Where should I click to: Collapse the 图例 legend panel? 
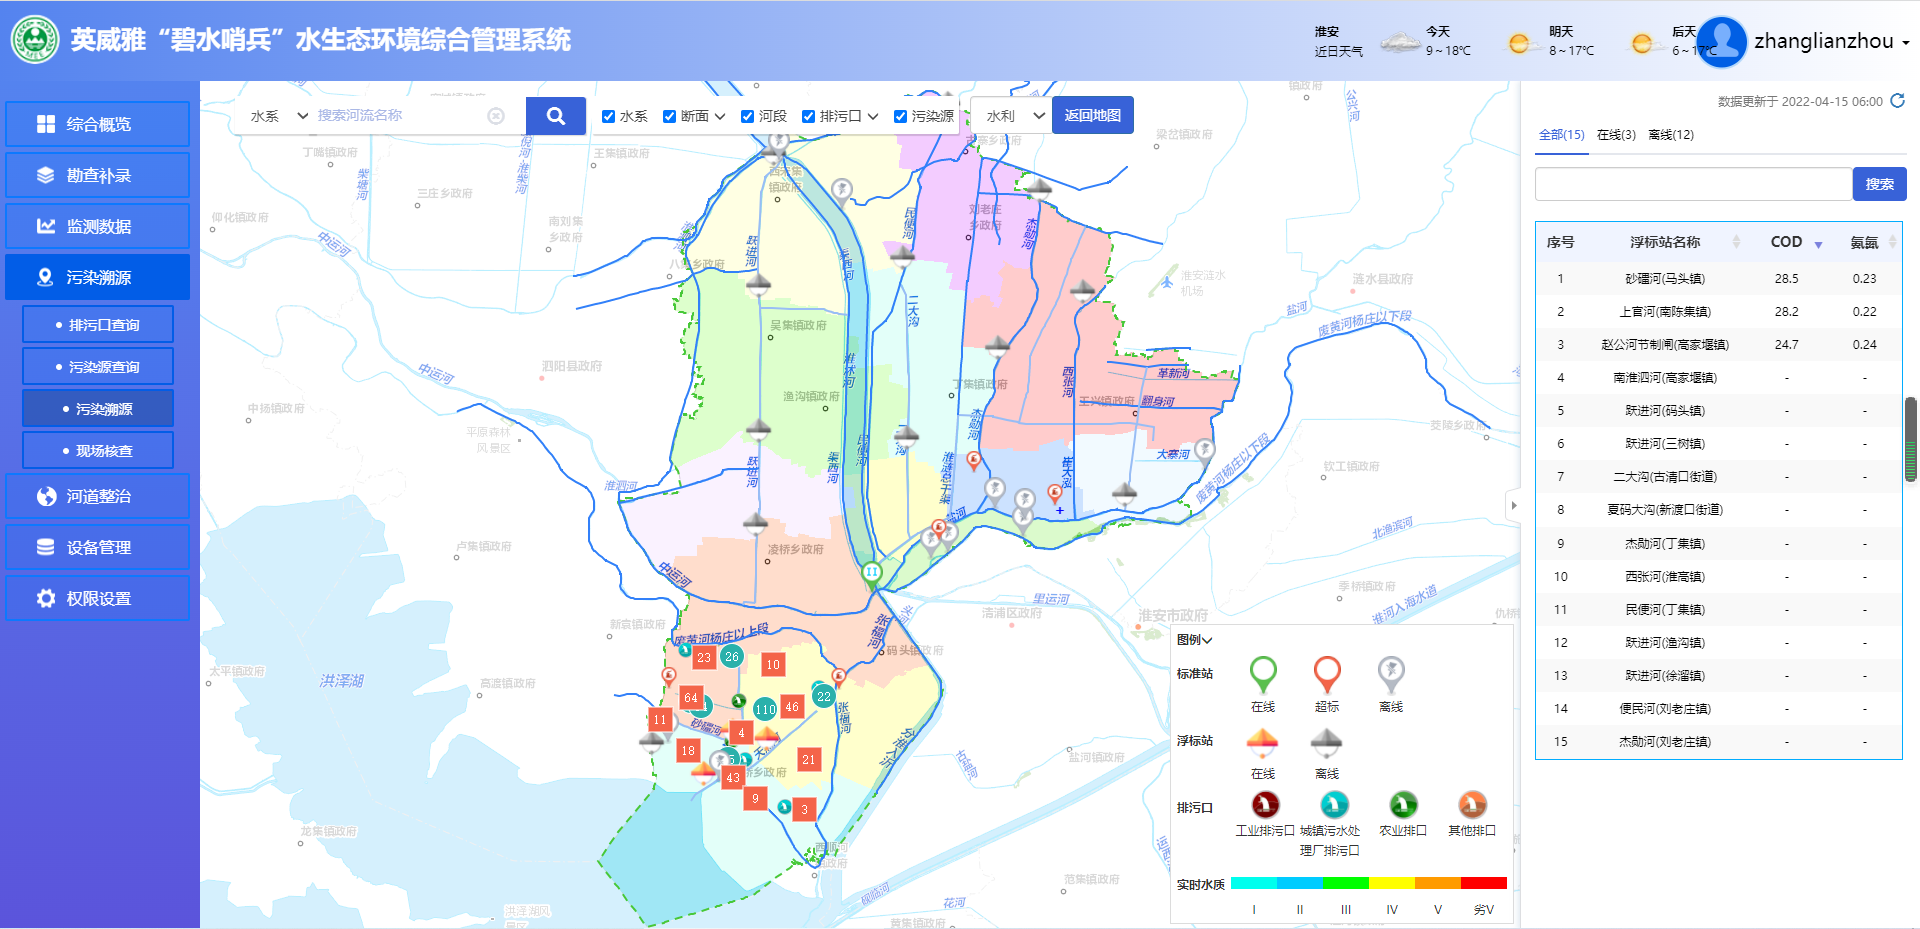click(x=1194, y=640)
